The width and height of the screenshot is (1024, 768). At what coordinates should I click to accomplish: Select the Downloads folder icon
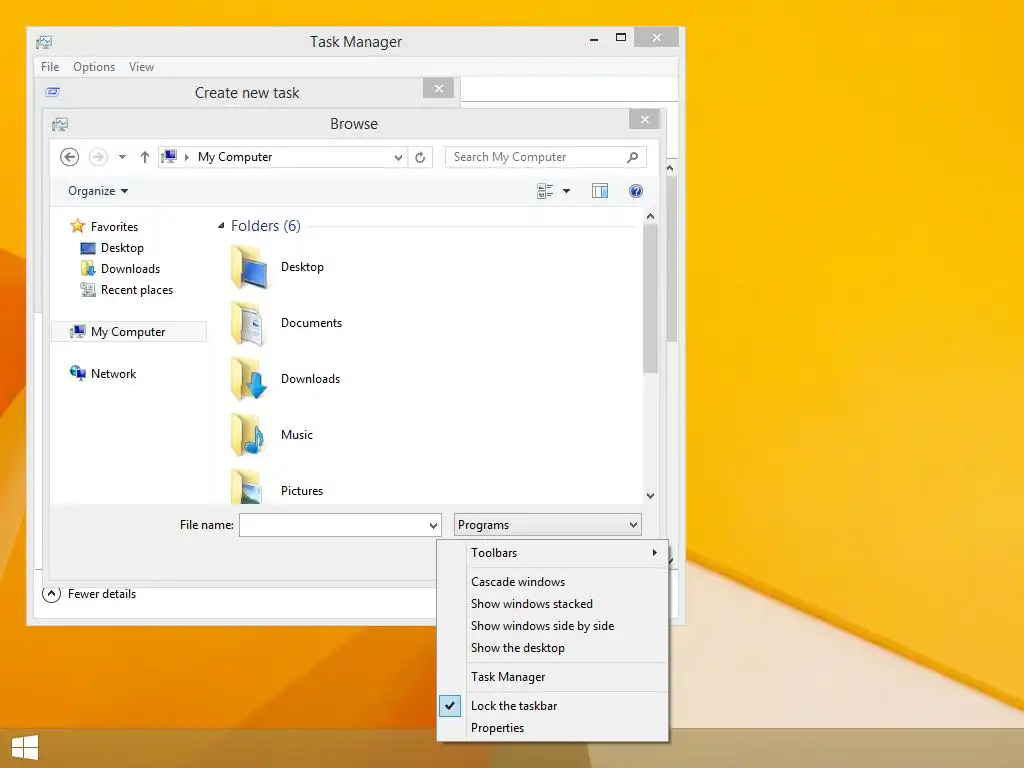[249, 379]
